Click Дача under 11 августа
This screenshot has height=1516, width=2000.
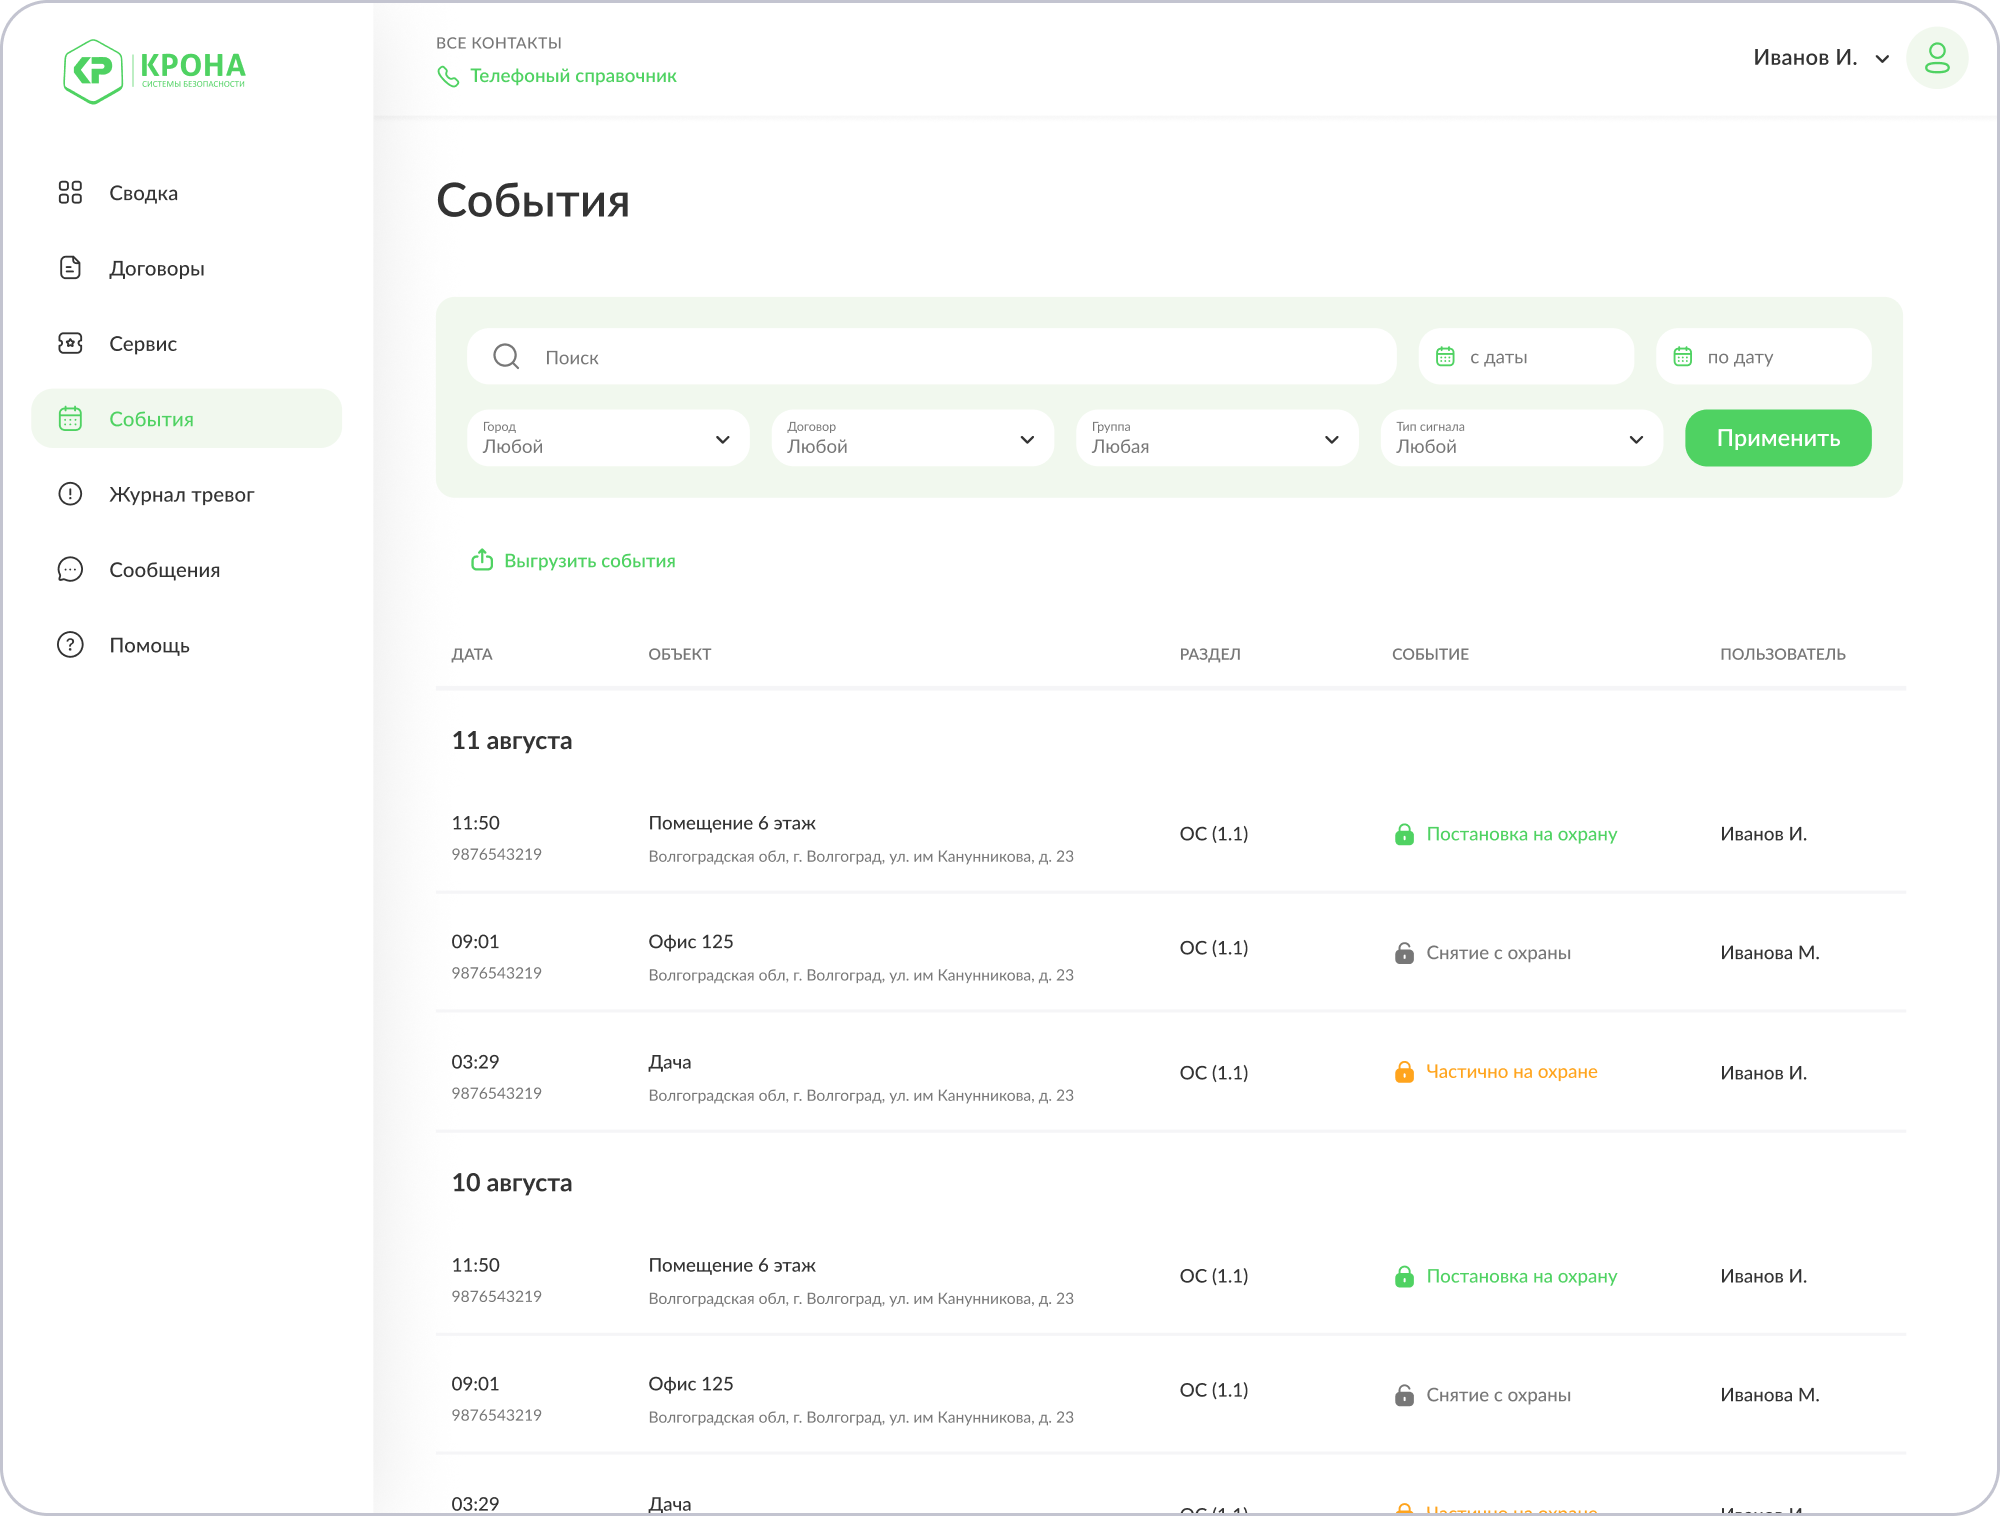pyautogui.click(x=670, y=1062)
